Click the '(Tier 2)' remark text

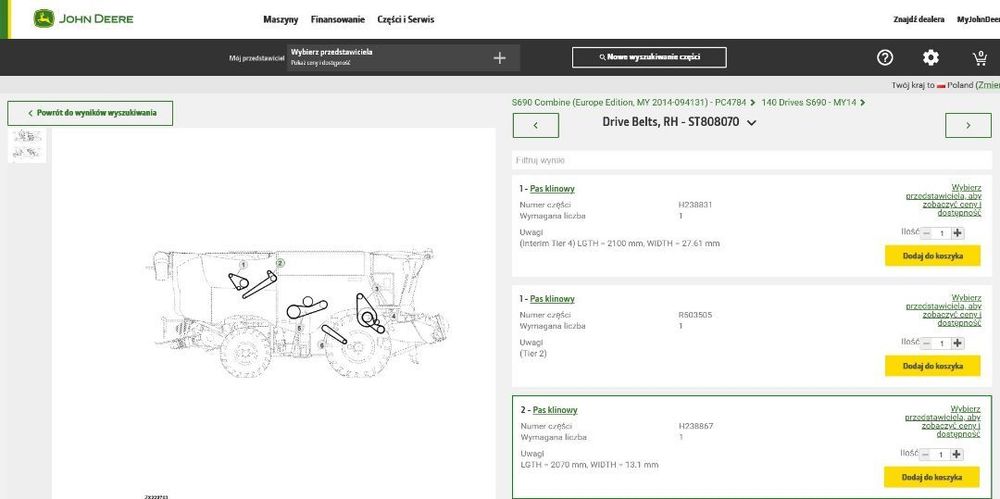(x=533, y=353)
